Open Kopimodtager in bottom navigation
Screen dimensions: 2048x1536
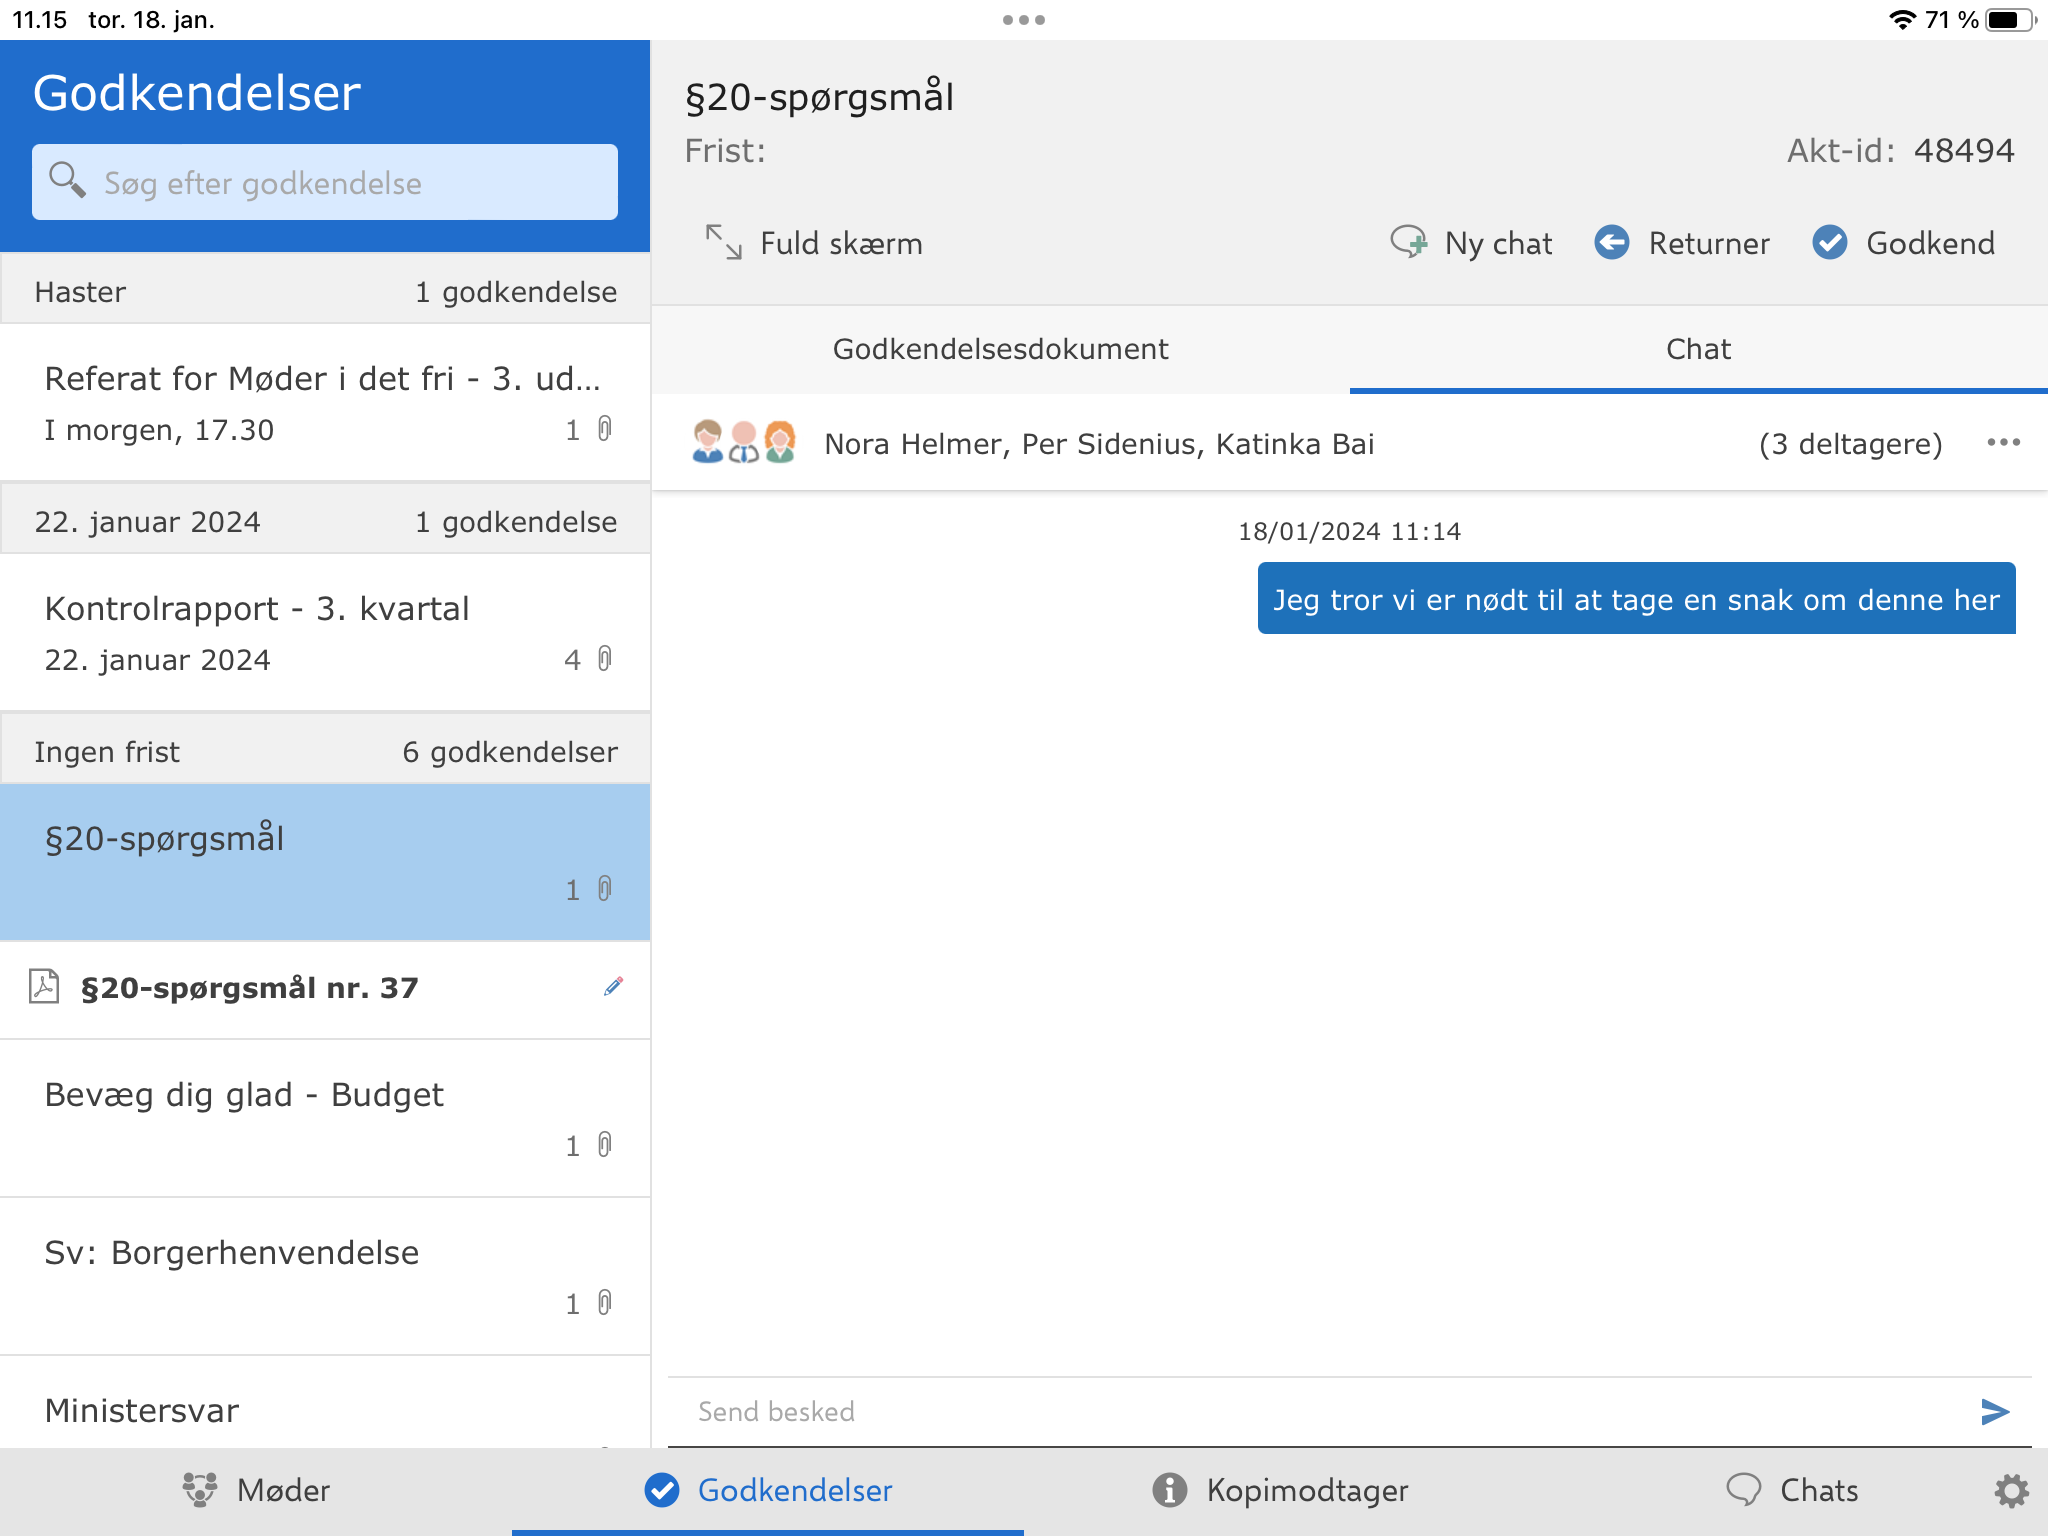coord(1280,1490)
